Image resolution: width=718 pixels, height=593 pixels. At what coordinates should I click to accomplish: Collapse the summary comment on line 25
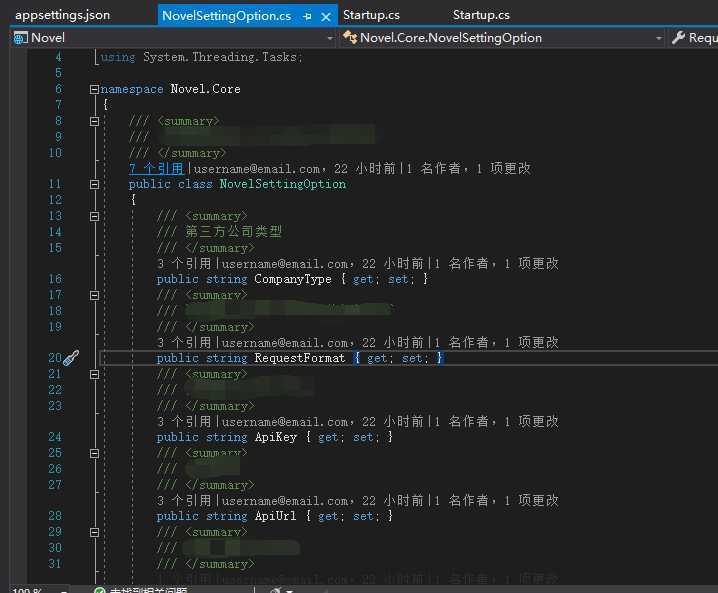coord(94,453)
